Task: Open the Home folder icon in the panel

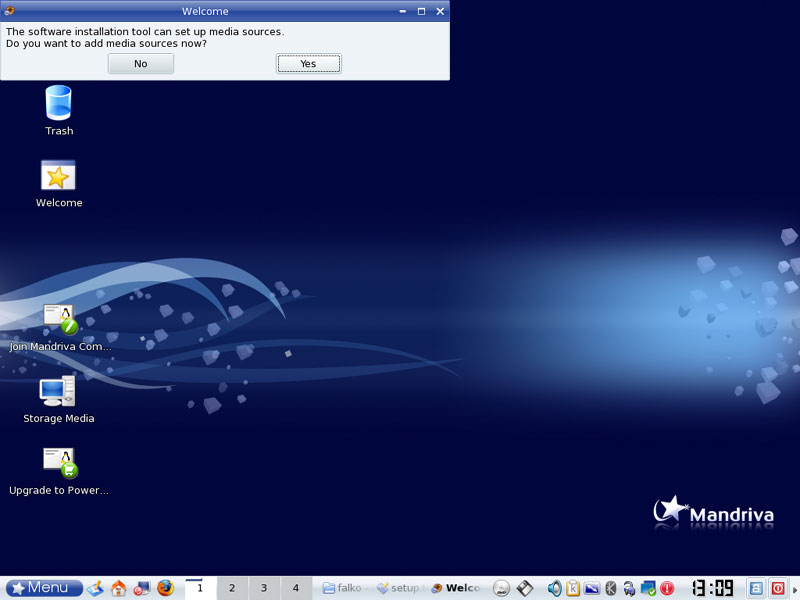Action: coord(118,588)
